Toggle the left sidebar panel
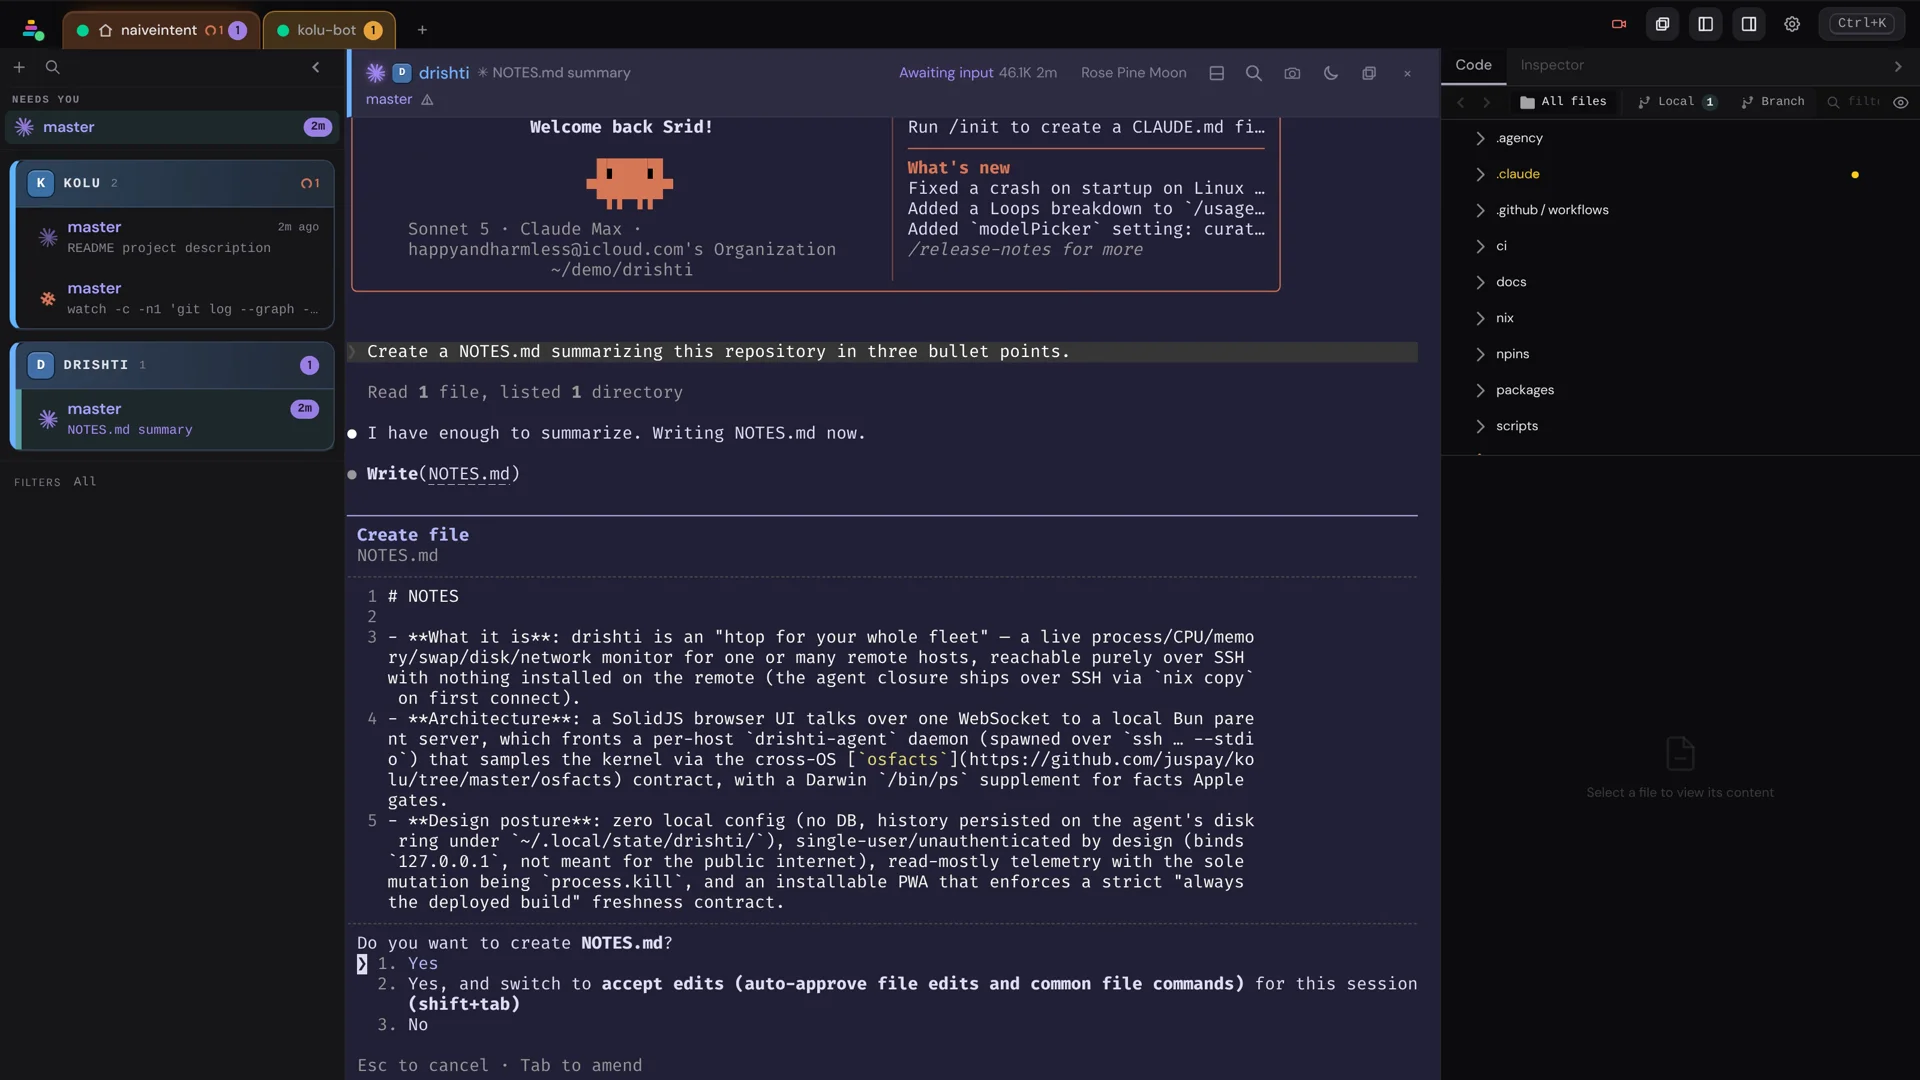This screenshot has height=1080, width=1920. point(1706,24)
